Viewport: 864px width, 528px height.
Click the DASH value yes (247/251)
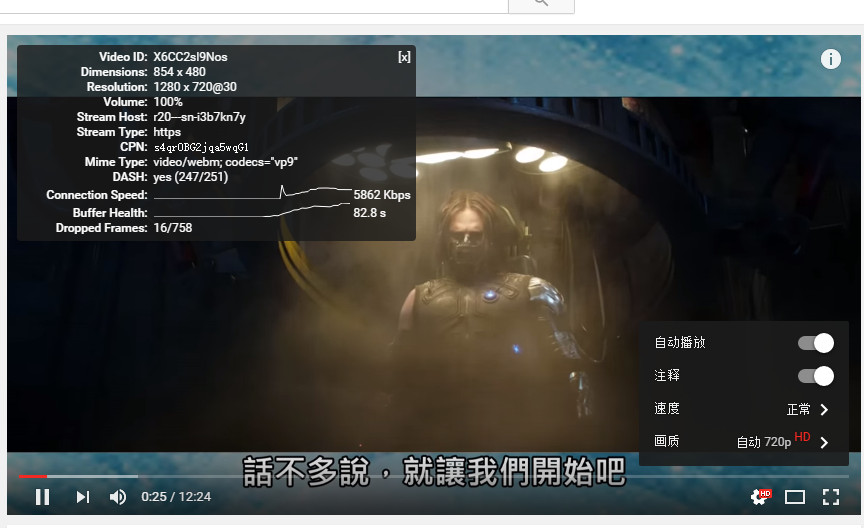point(191,177)
